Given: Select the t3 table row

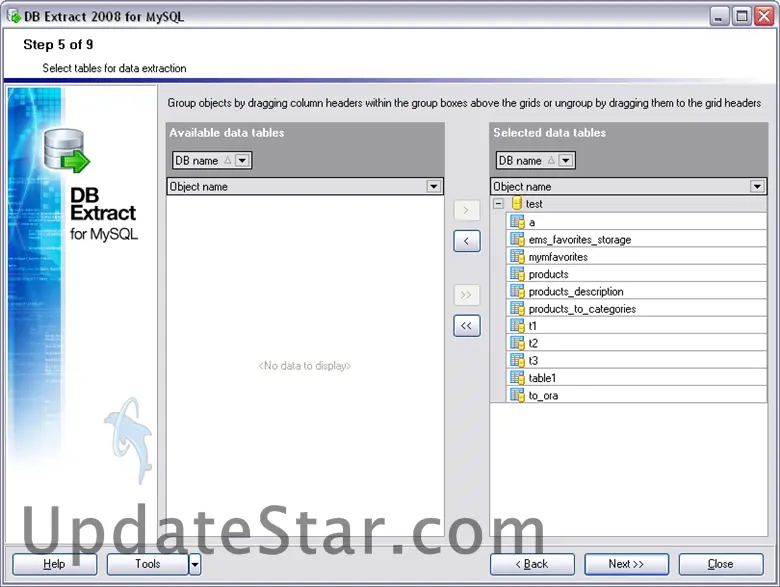Looking at the screenshot, I should pos(636,361).
